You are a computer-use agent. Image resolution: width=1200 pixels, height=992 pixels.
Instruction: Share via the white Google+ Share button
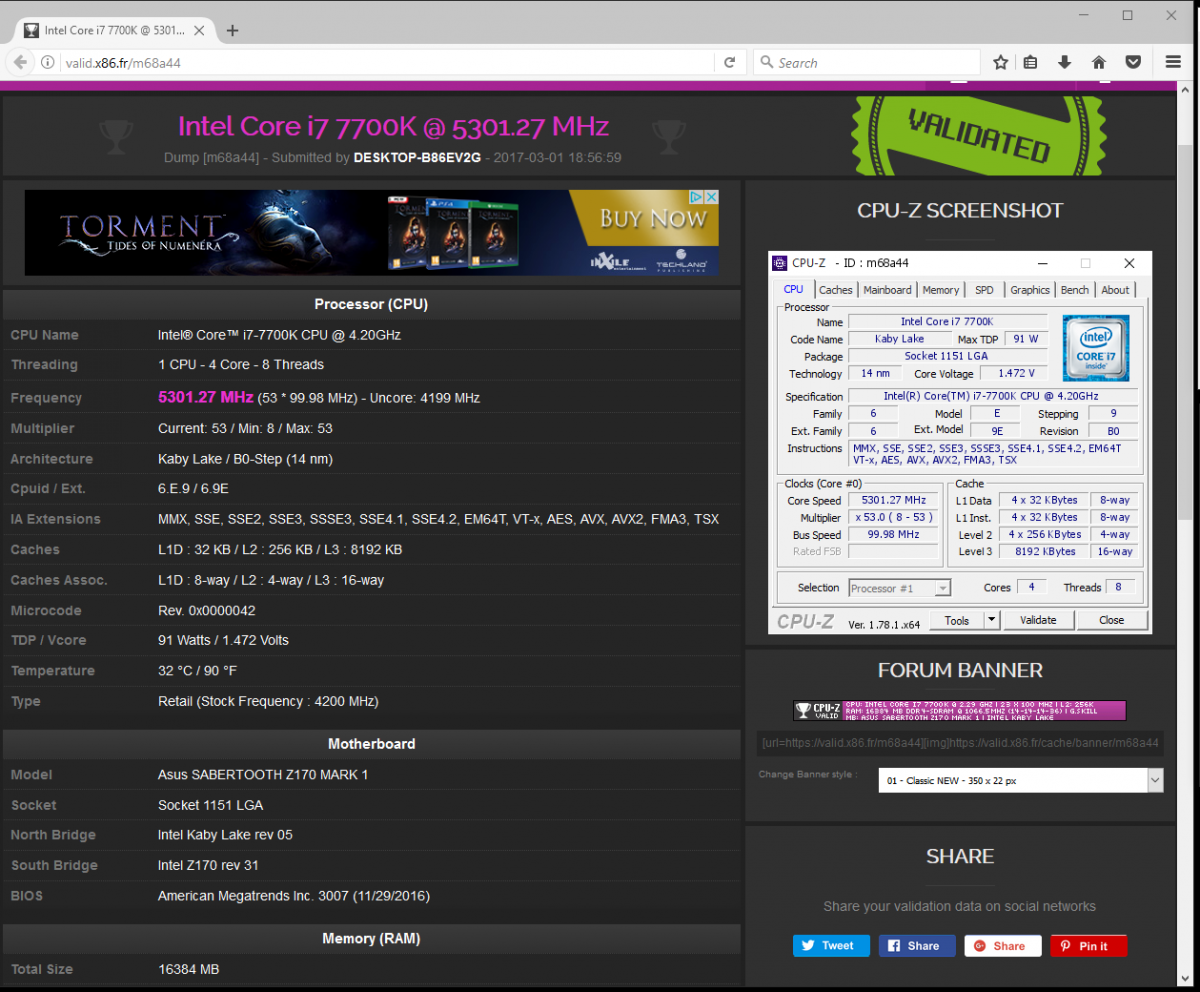coord(1003,946)
